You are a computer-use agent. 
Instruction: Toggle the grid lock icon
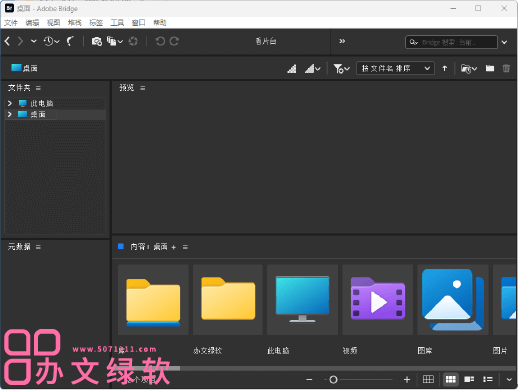pyautogui.click(x=428, y=379)
